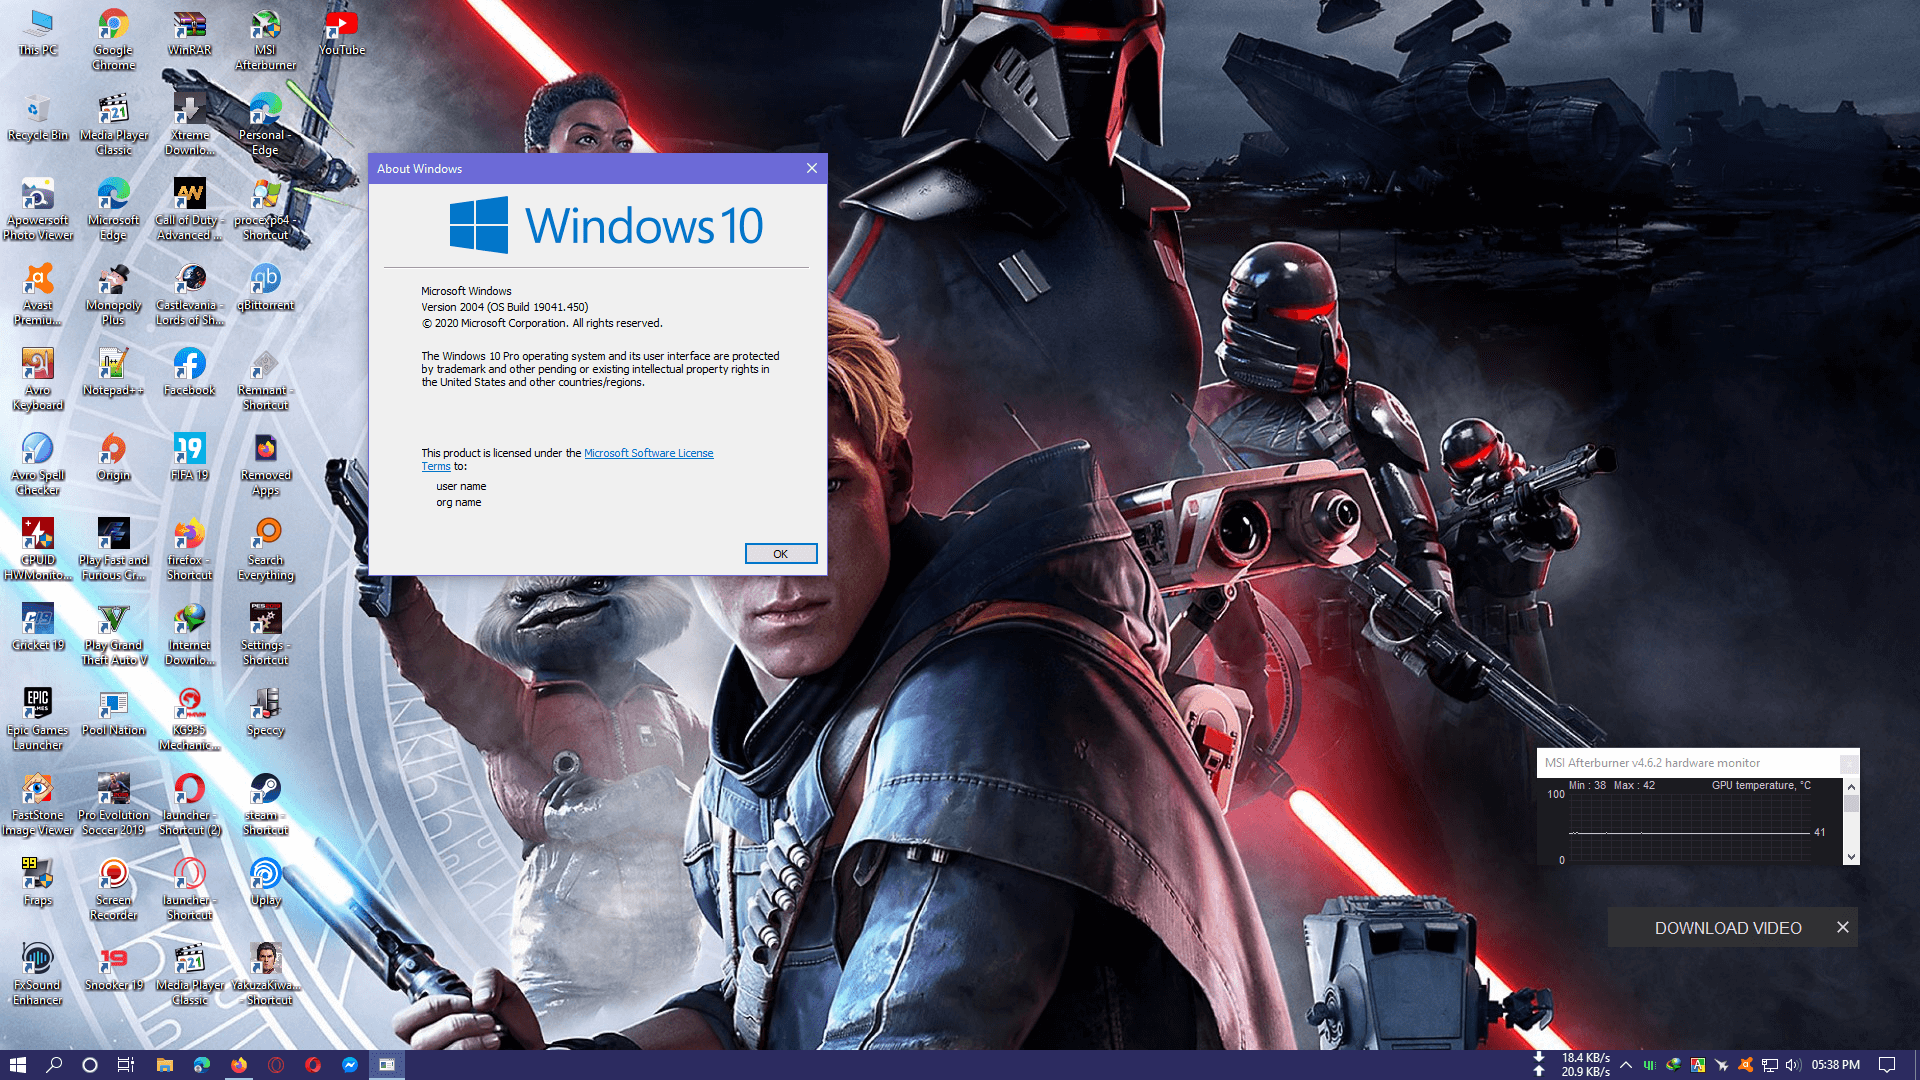1920x1080 pixels.
Task: Expand hidden system tray icons
Action: (1626, 1065)
